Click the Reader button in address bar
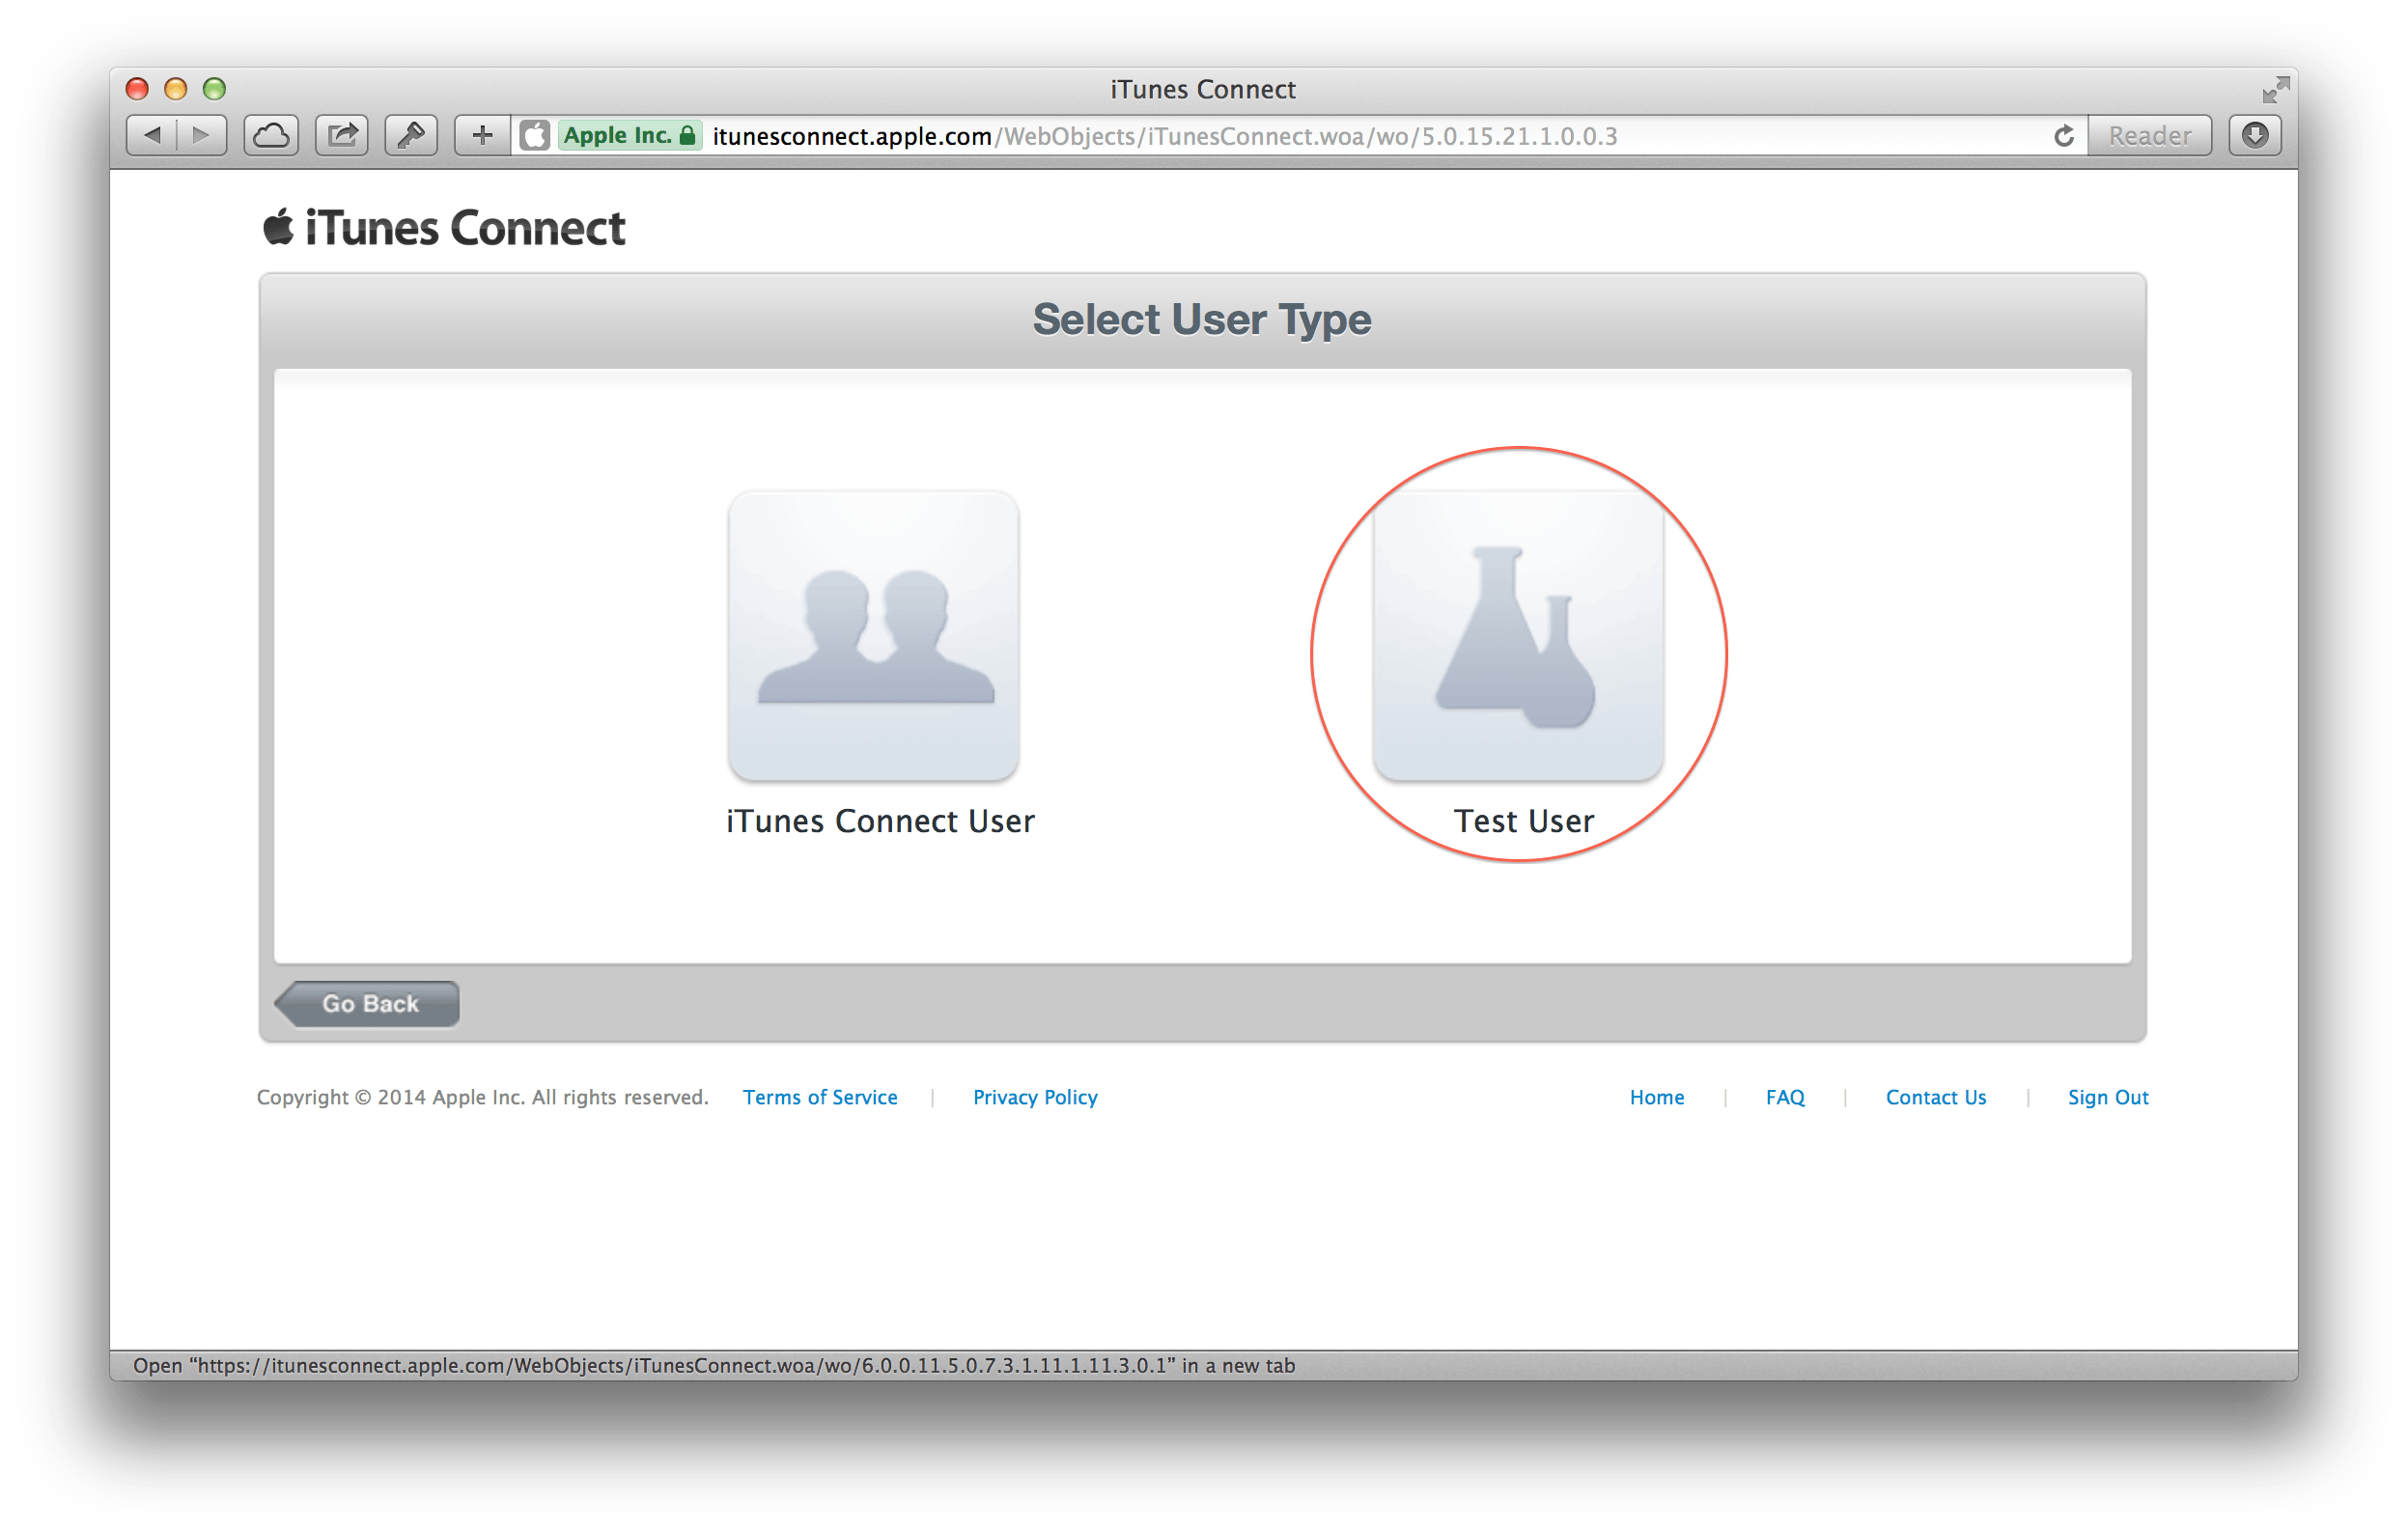Viewport: 2408px width, 1533px height. pos(2149,136)
